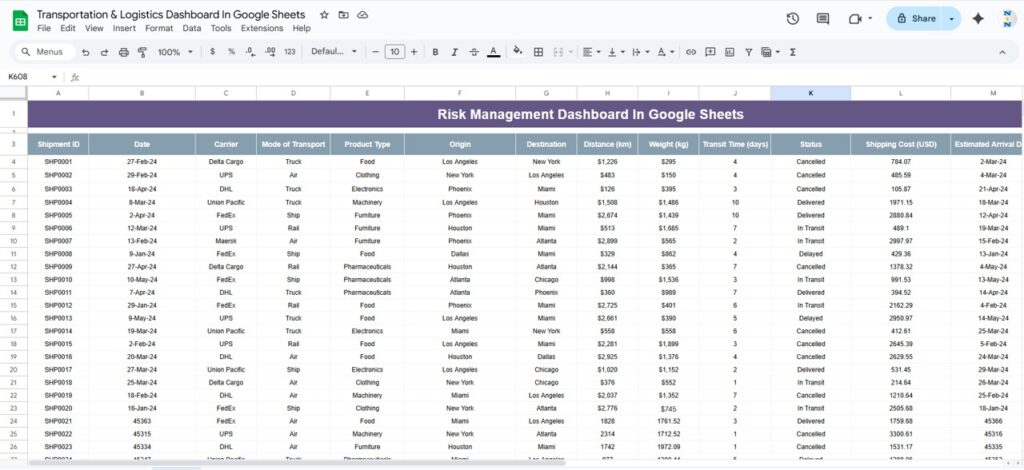Image resolution: width=1024 pixels, height=470 pixels.
Task: Select the Maersk carrier cell
Action: click(x=226, y=241)
